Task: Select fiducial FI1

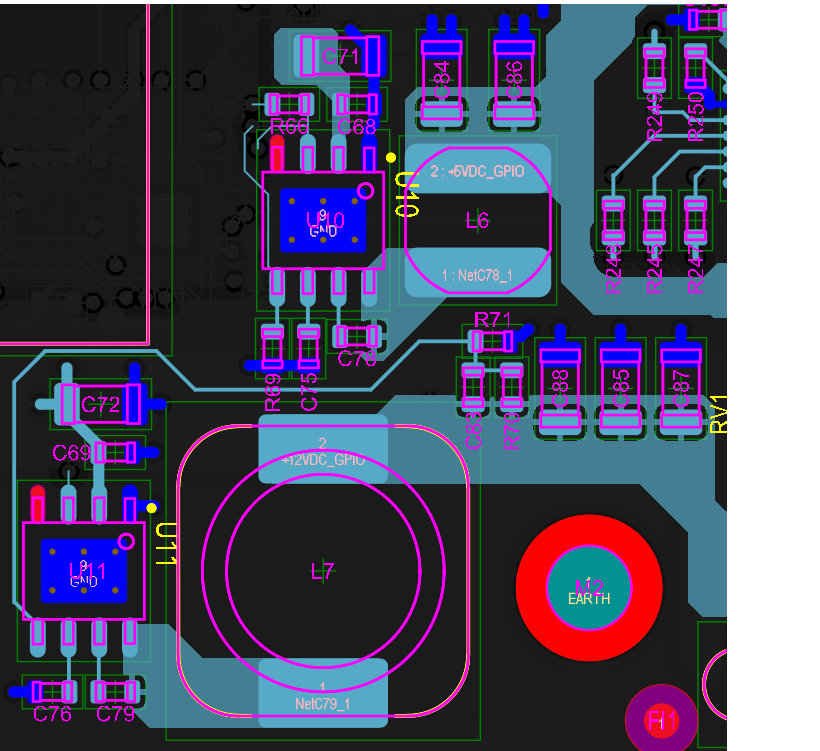Action: pyautogui.click(x=662, y=721)
